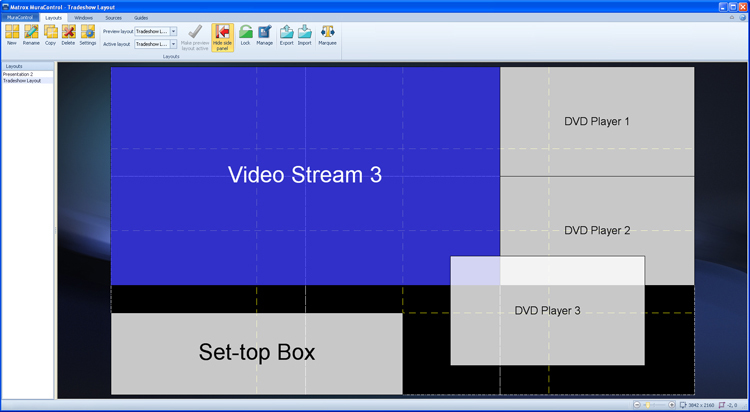Image resolution: width=750 pixels, height=412 pixels.
Task: Open the Sources tab
Action: point(113,18)
